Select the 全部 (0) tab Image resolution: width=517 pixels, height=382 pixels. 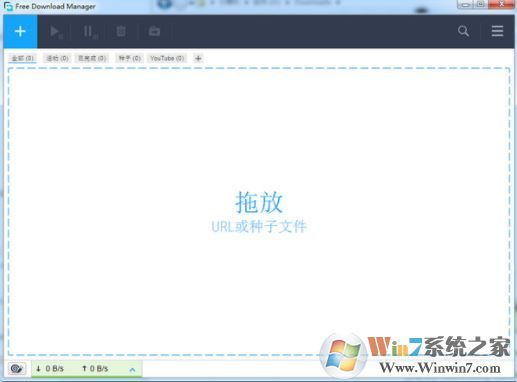23,58
